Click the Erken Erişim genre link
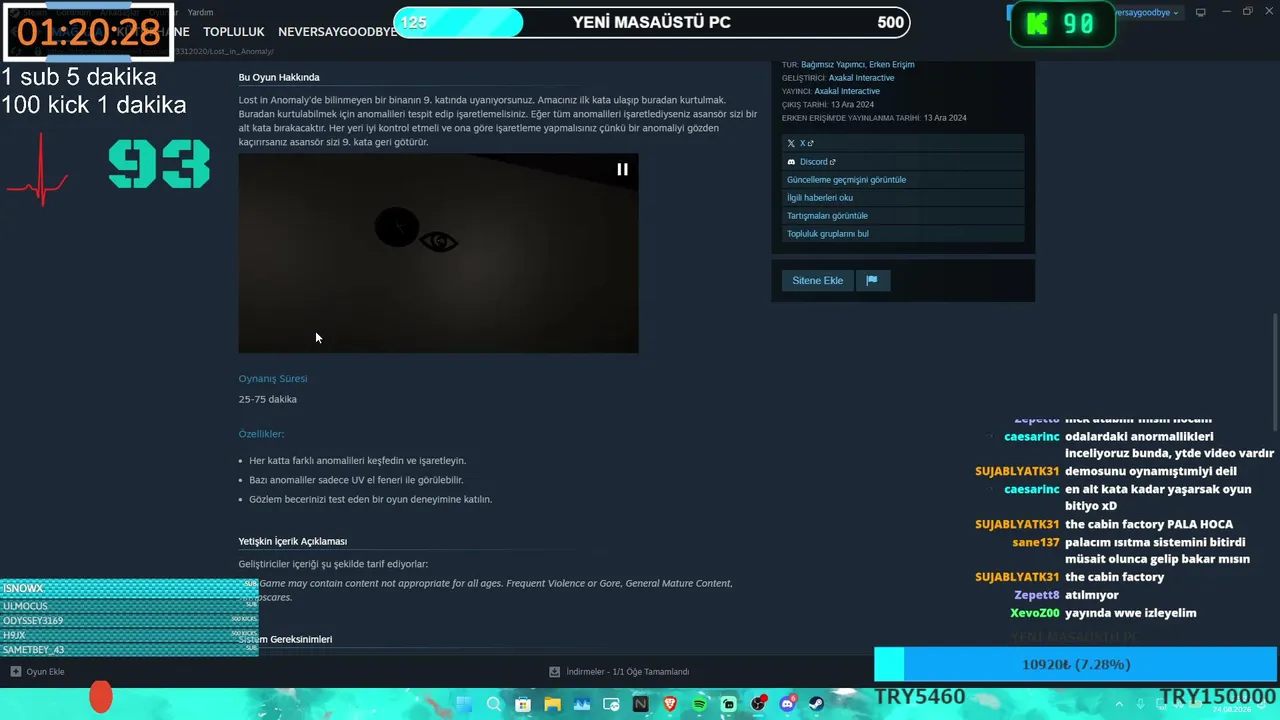Image resolution: width=1280 pixels, height=720 pixels. [x=892, y=65]
